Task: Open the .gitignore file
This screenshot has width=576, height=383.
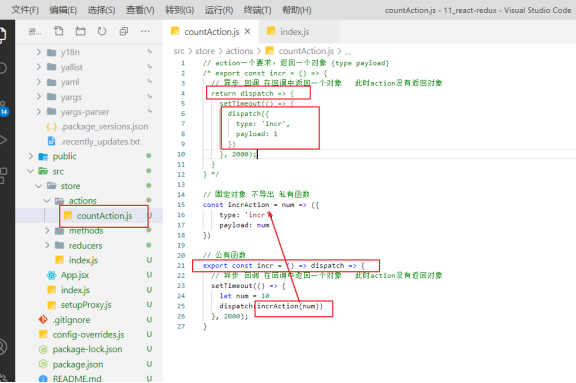Action: [89, 319]
